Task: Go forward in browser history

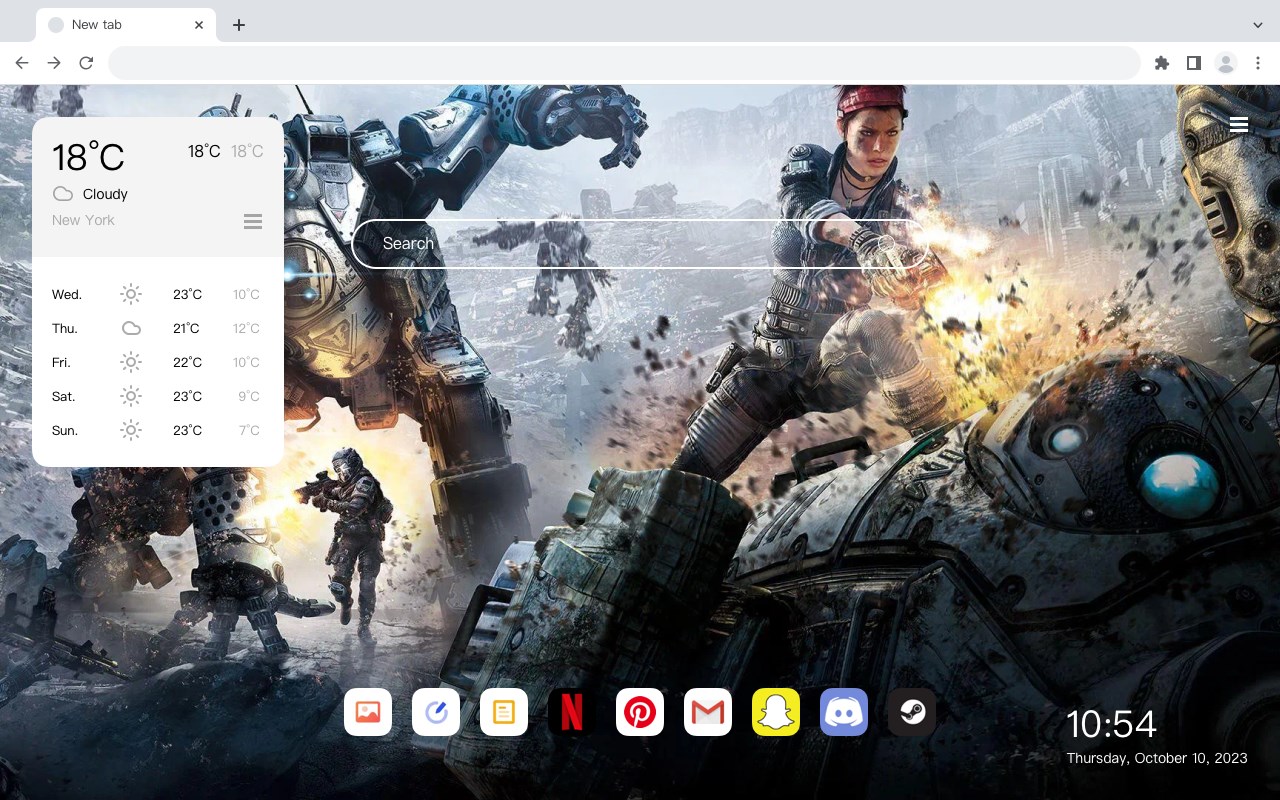Action: point(54,63)
